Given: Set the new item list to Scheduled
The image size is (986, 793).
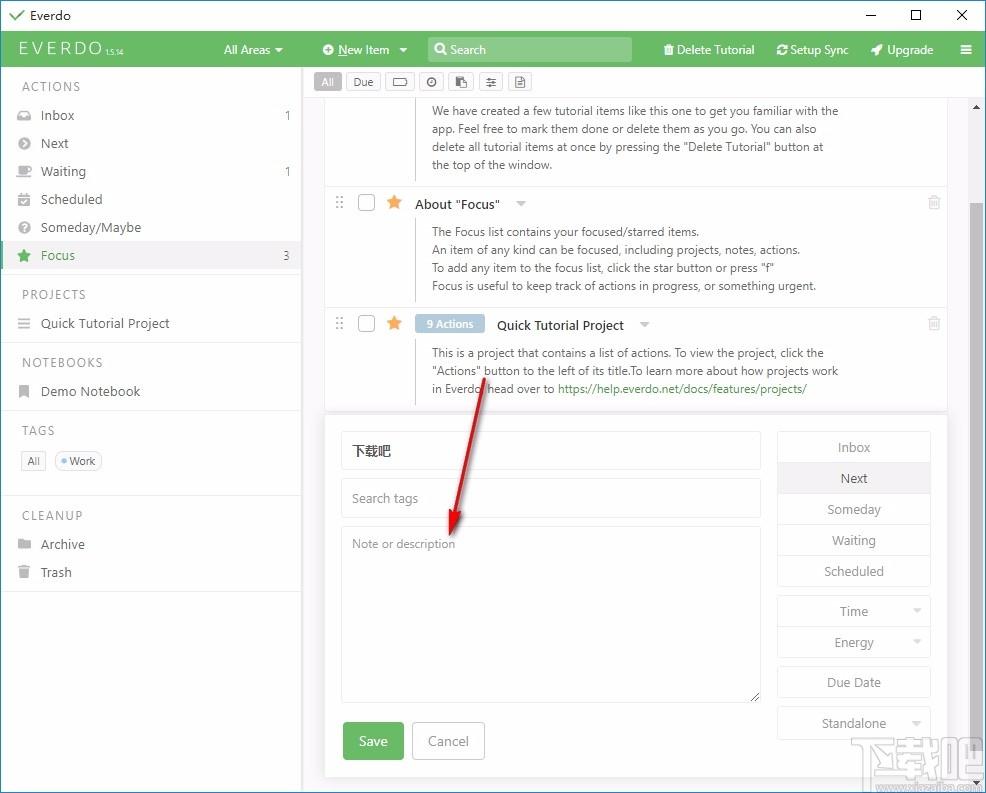Looking at the screenshot, I should click(x=853, y=571).
